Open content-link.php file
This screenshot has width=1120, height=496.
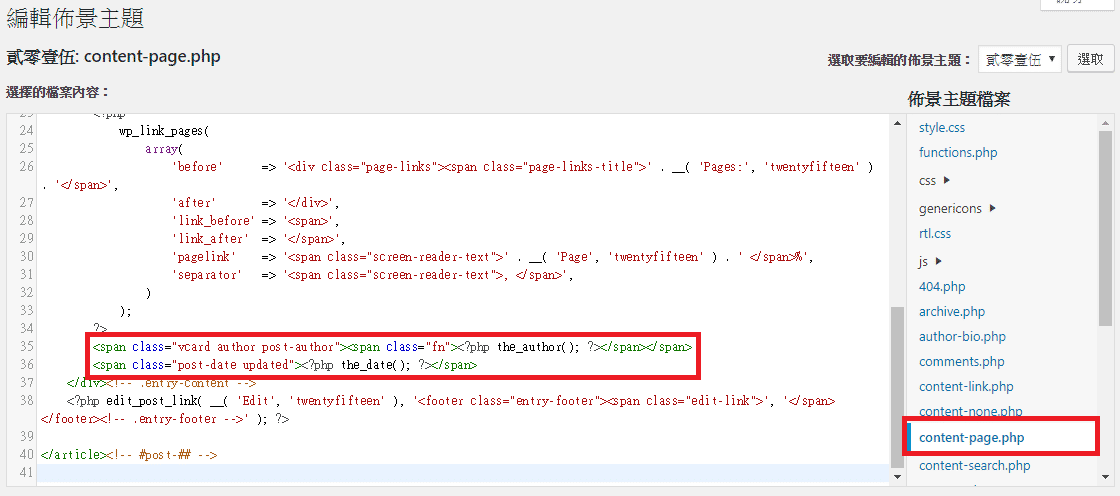(x=966, y=387)
